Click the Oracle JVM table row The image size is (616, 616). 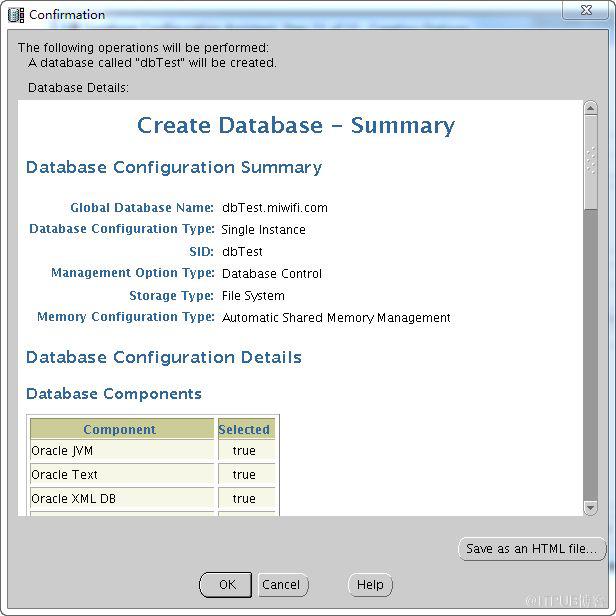point(120,451)
